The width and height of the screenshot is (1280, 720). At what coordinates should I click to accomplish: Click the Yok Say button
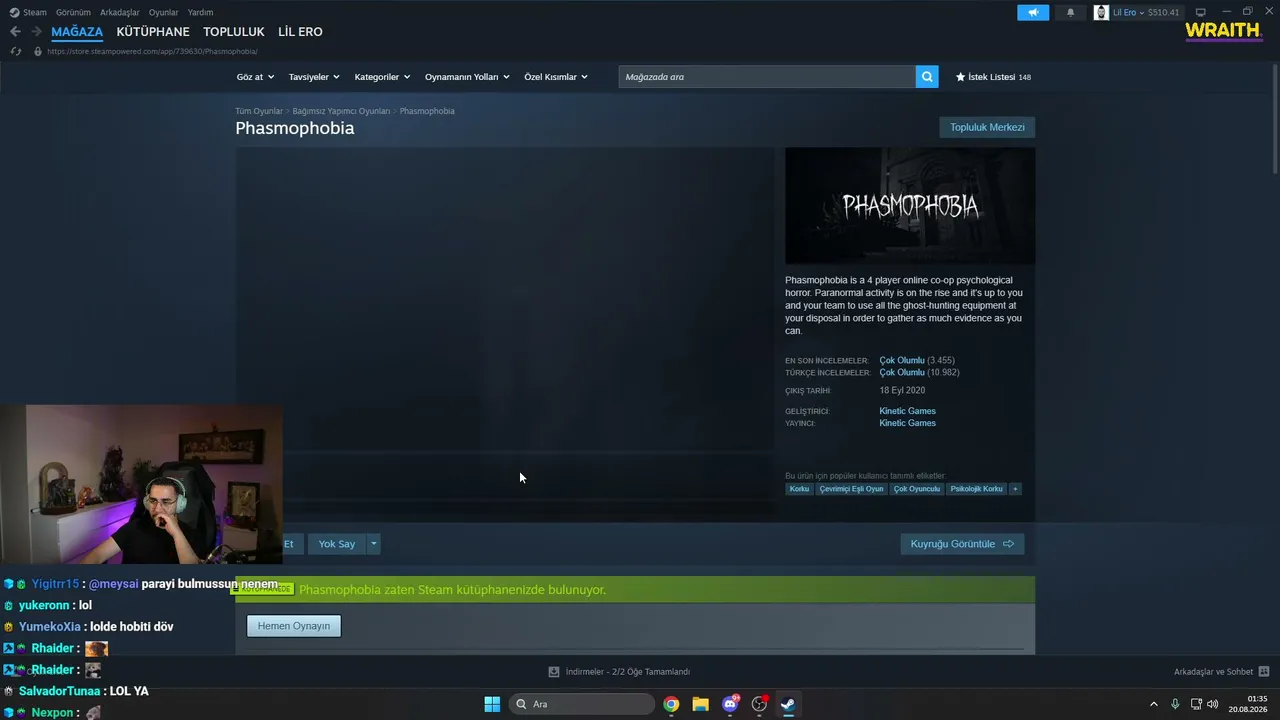point(337,544)
